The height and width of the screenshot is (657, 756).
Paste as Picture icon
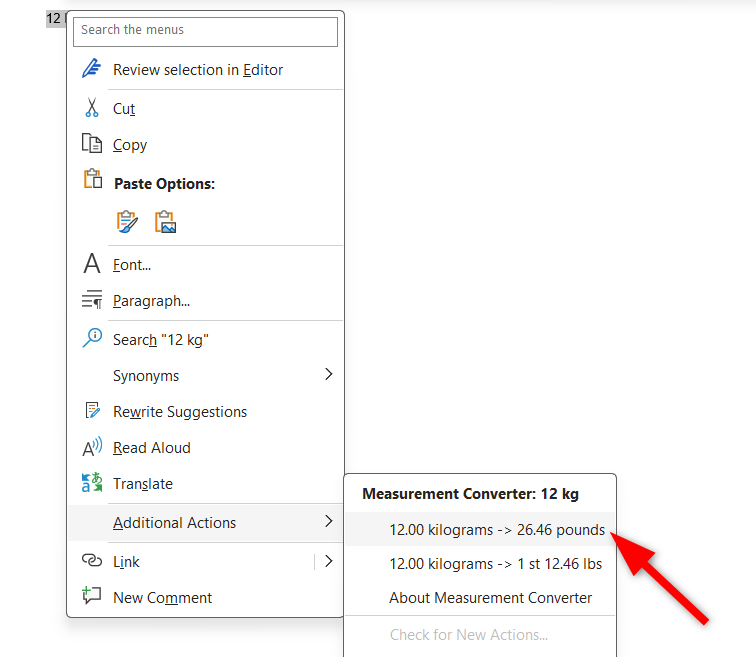pyautogui.click(x=165, y=222)
